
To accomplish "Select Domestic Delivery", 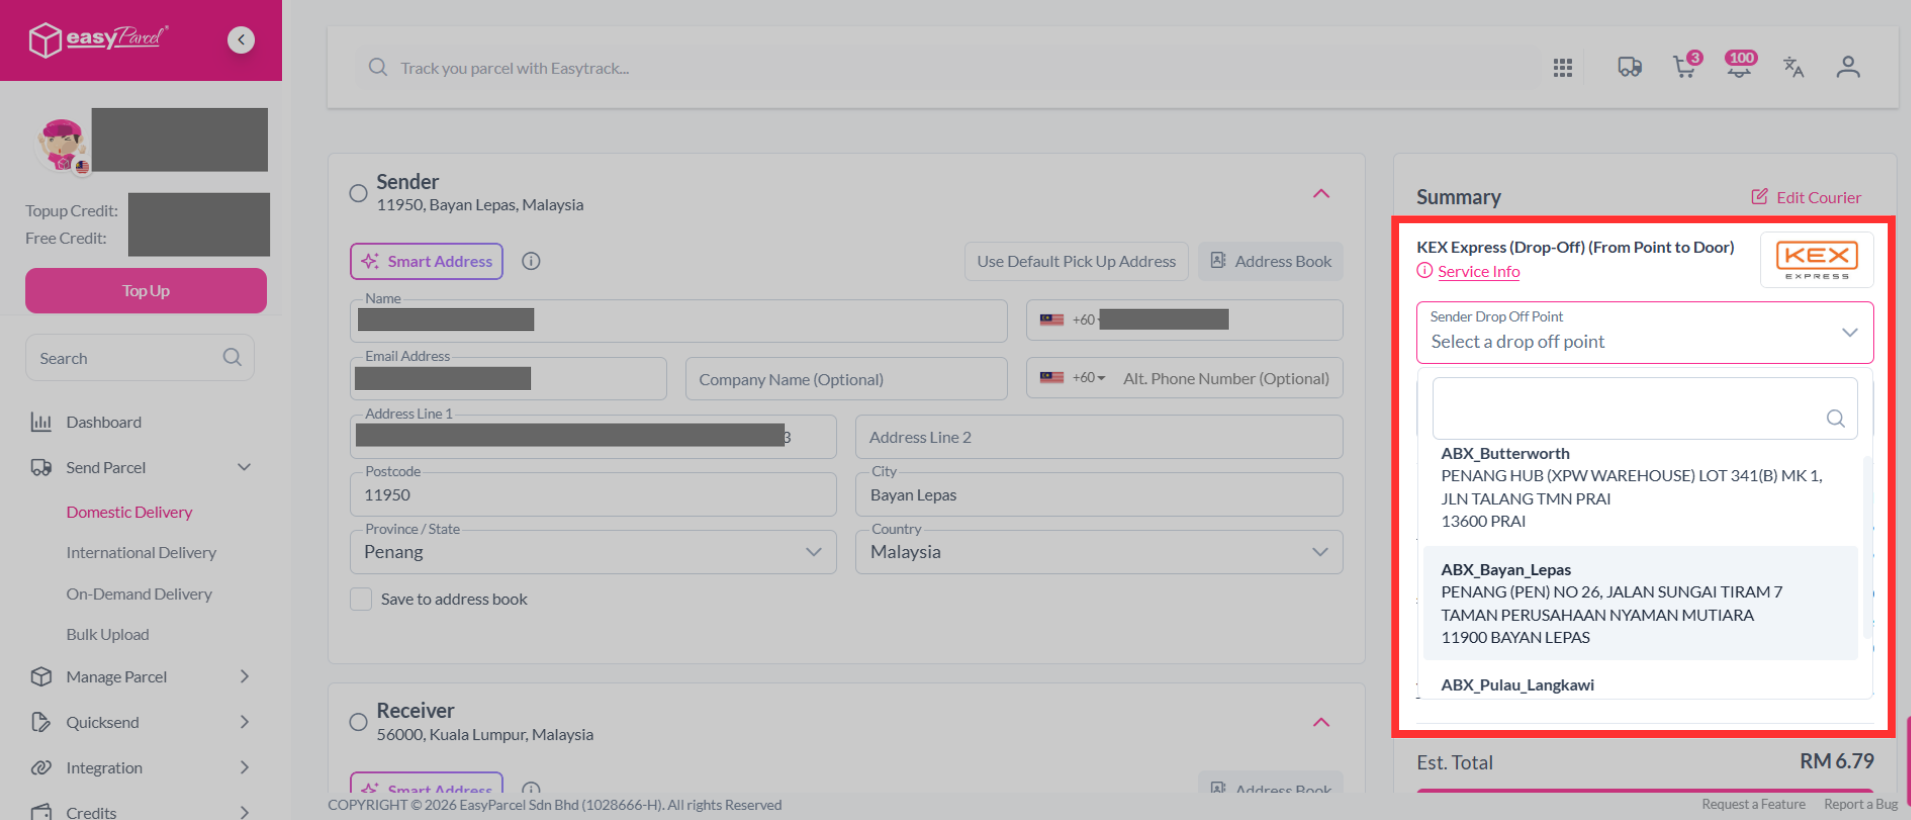I will click(x=129, y=512).
